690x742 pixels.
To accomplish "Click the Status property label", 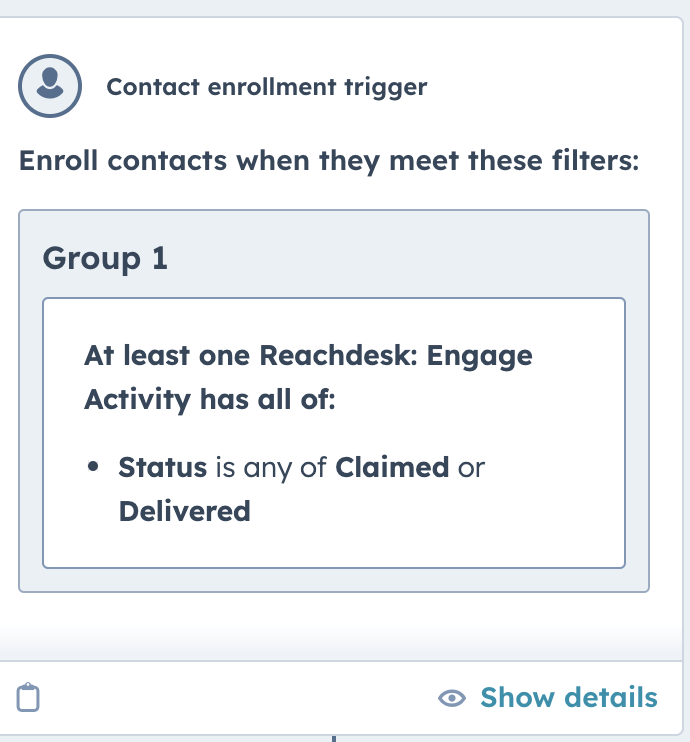I will click(x=162, y=467).
